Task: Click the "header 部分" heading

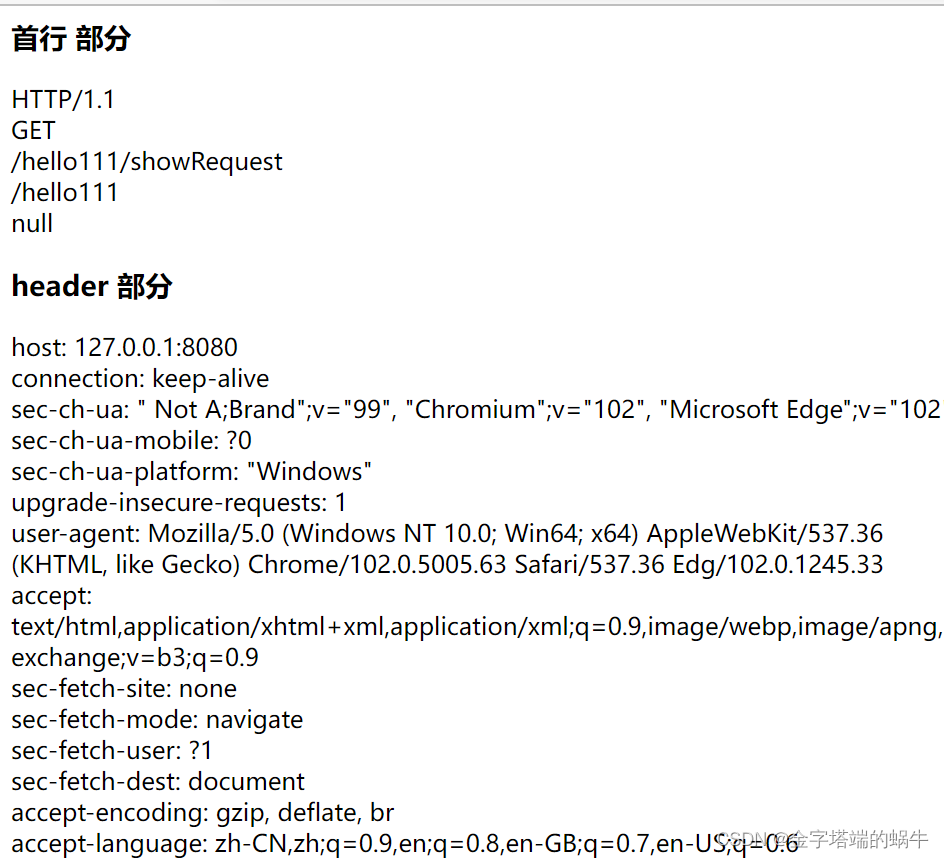Action: coord(92,287)
